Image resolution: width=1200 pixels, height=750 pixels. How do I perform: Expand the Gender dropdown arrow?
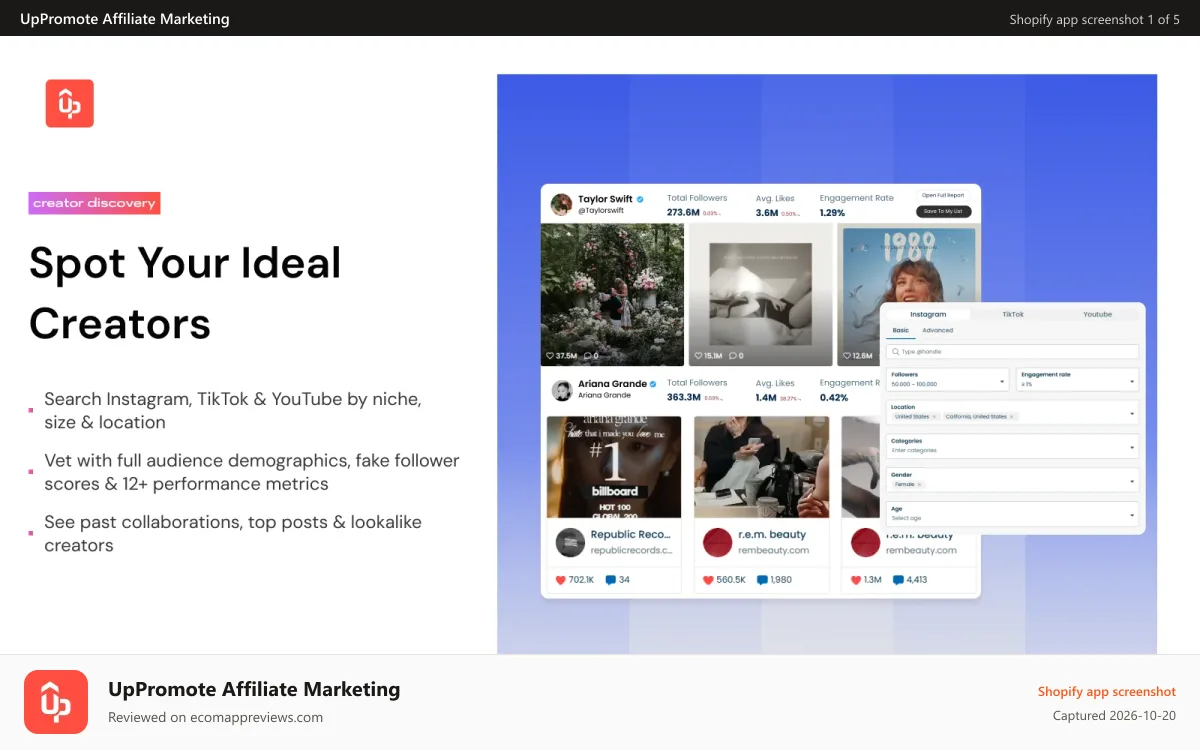[x=1132, y=480]
